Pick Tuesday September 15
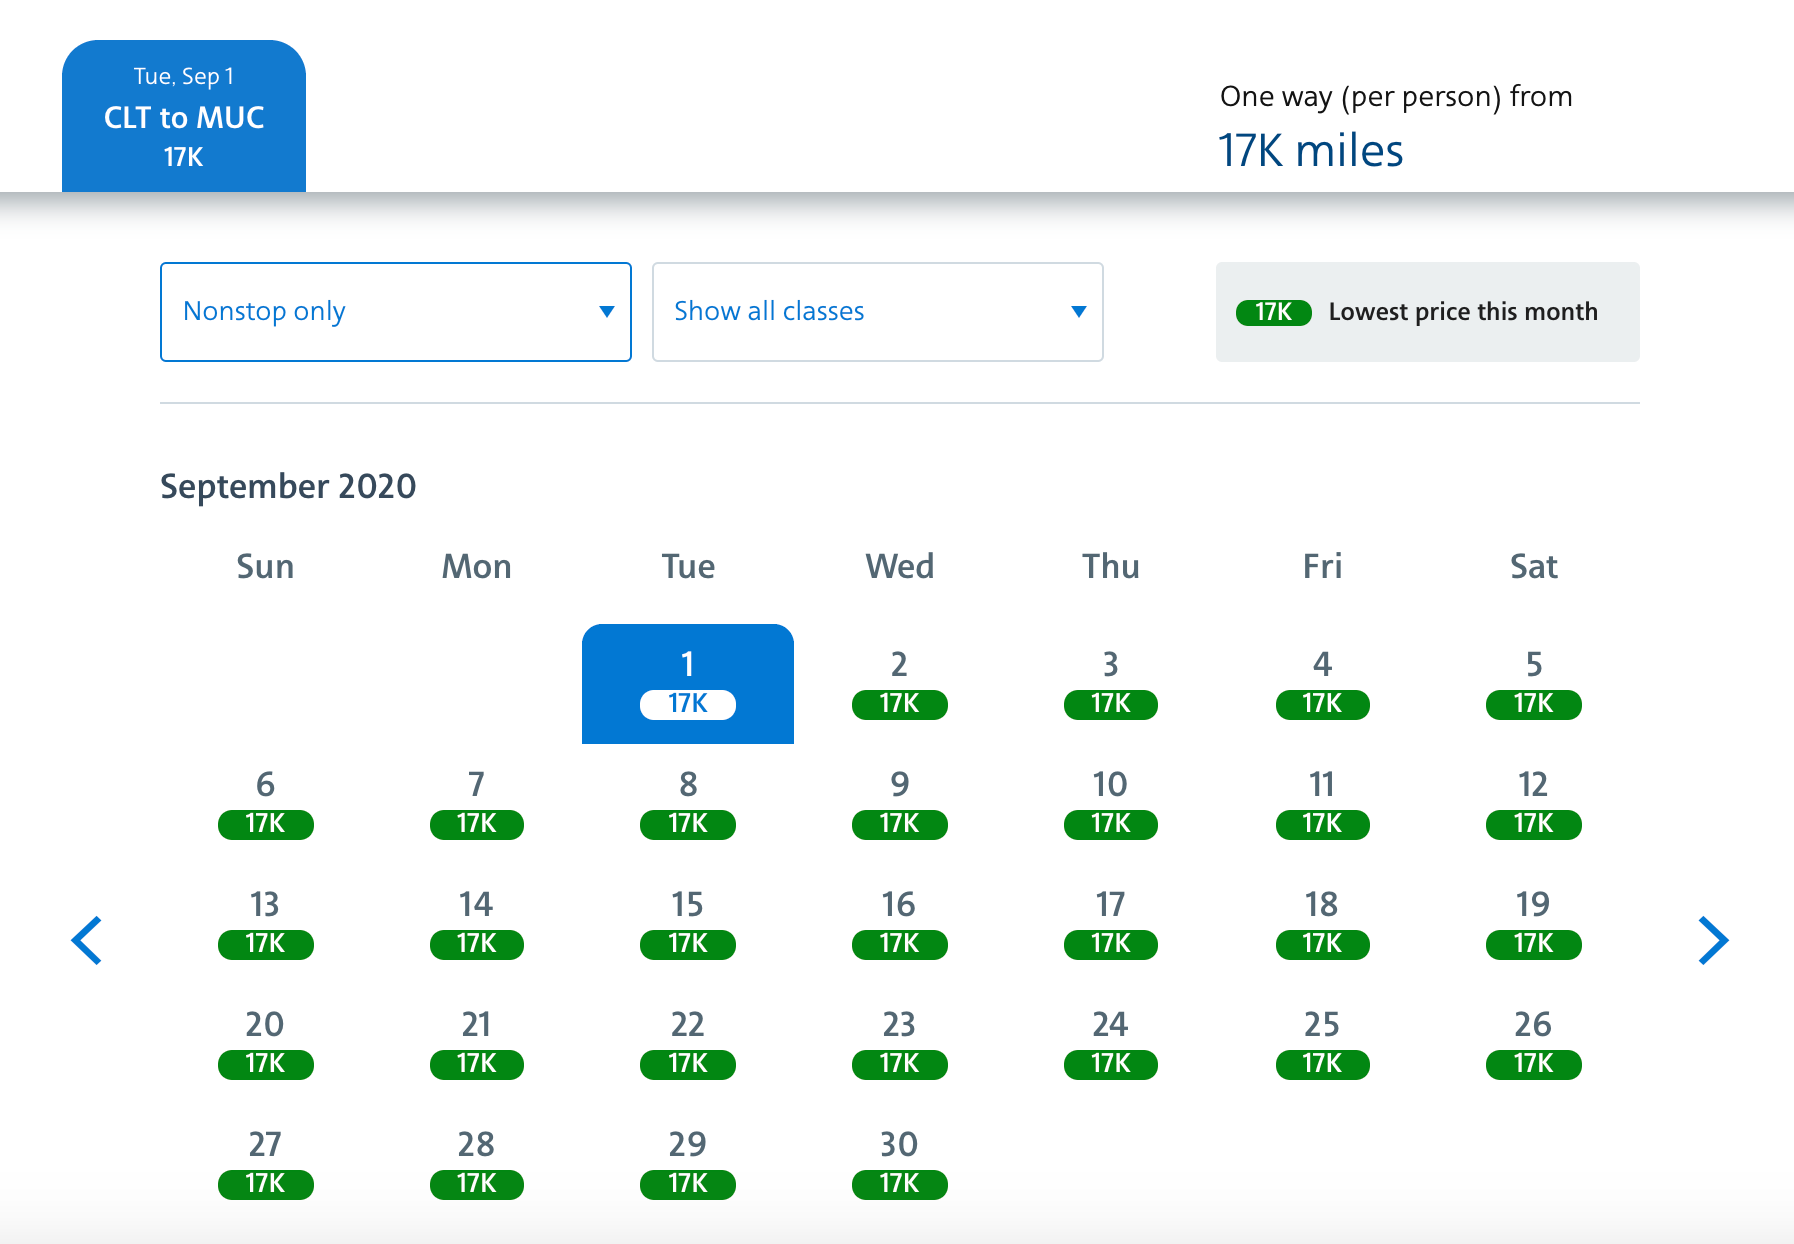The width and height of the screenshot is (1794, 1244). [688, 924]
